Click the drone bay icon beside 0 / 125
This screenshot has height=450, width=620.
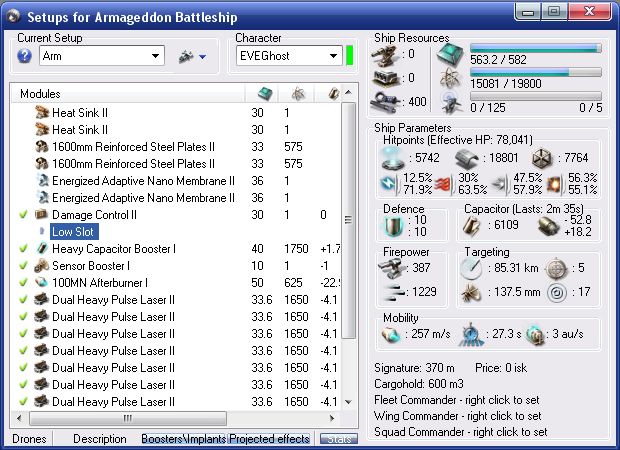(452, 103)
